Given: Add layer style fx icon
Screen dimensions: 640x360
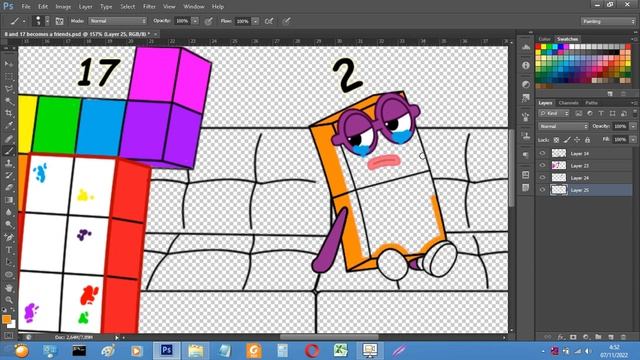Looking at the screenshot, I should point(561,337).
